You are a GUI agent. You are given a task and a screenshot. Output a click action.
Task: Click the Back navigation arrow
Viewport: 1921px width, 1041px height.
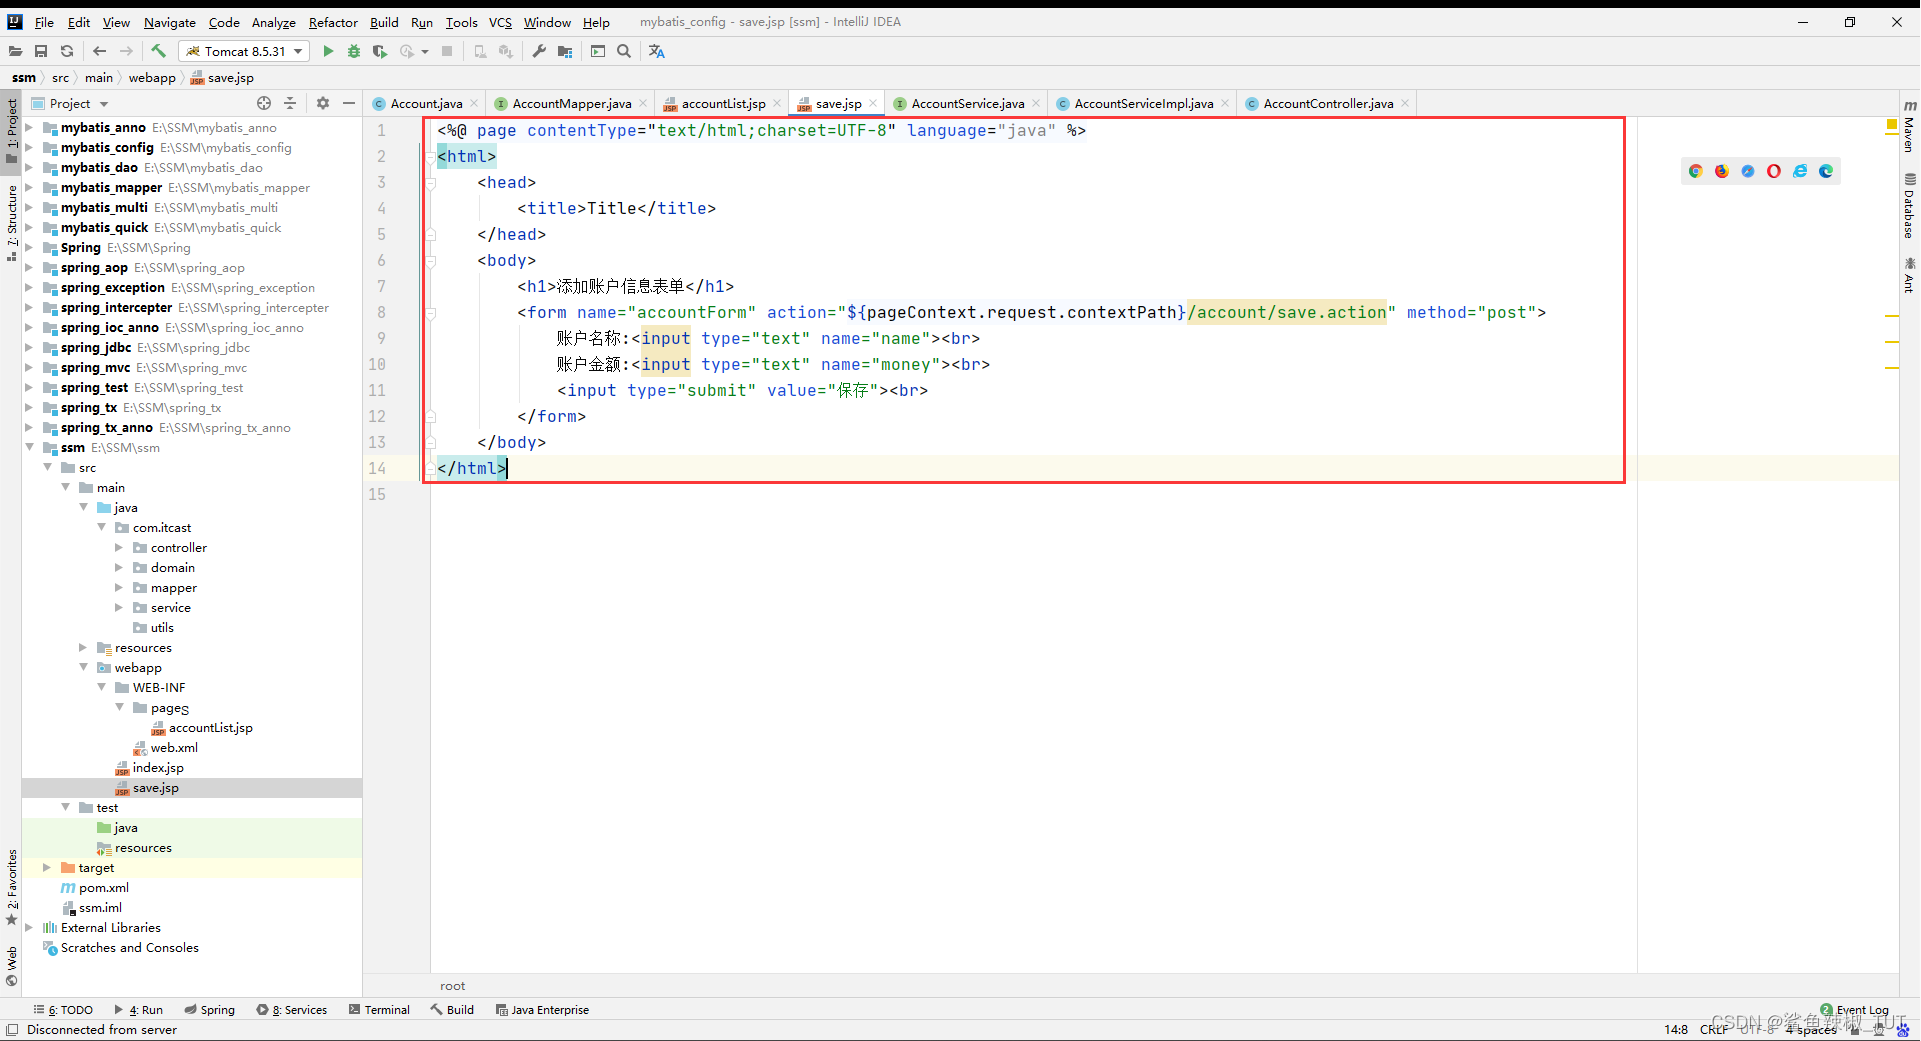click(99, 51)
